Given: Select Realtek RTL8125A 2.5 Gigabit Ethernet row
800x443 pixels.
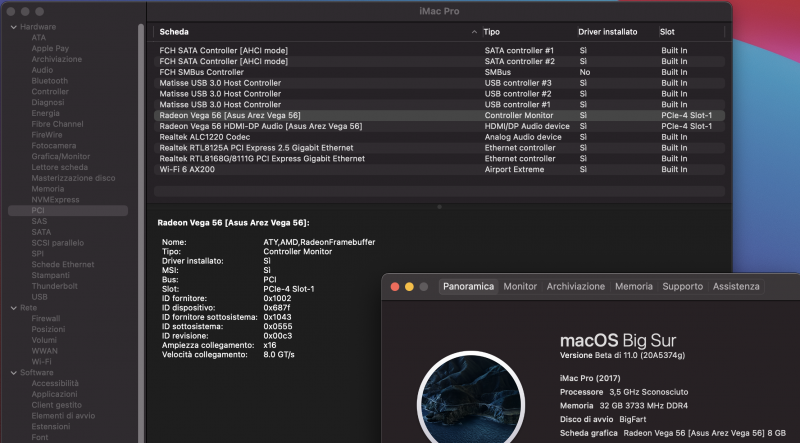Looking at the screenshot, I should point(439,147).
